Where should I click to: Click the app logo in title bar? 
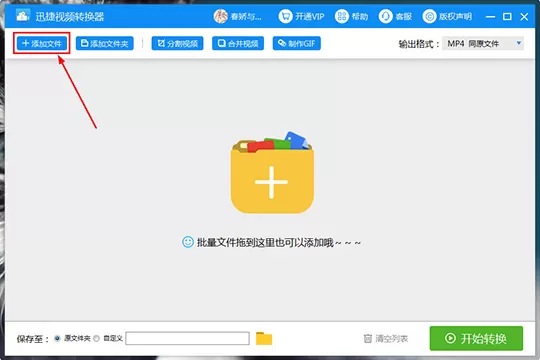pos(23,16)
